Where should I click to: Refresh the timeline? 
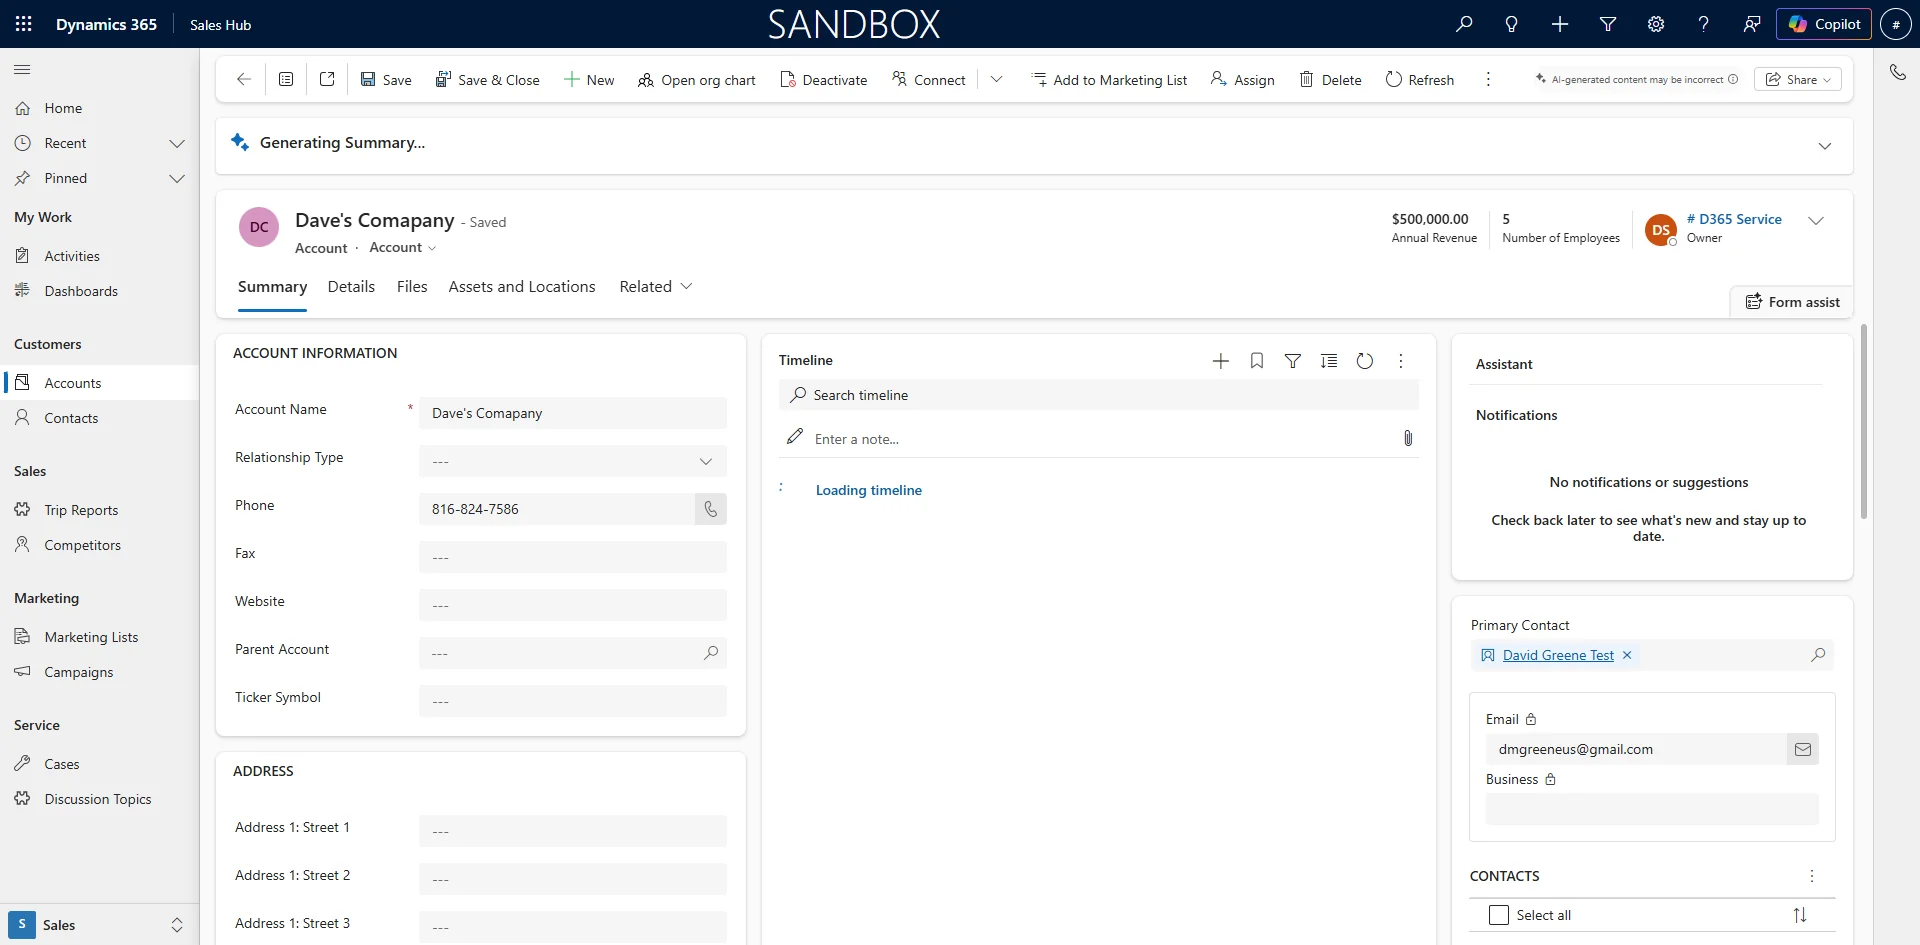tap(1365, 361)
